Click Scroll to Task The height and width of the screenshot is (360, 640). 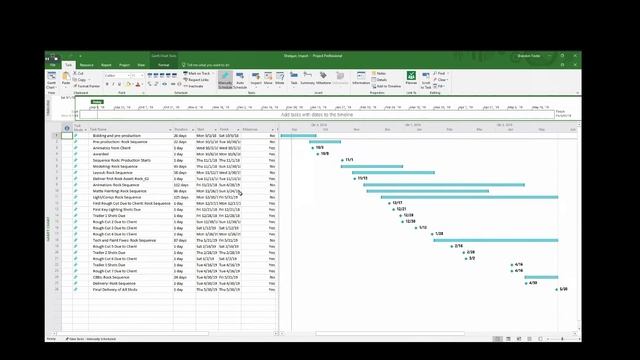[x=426, y=80]
